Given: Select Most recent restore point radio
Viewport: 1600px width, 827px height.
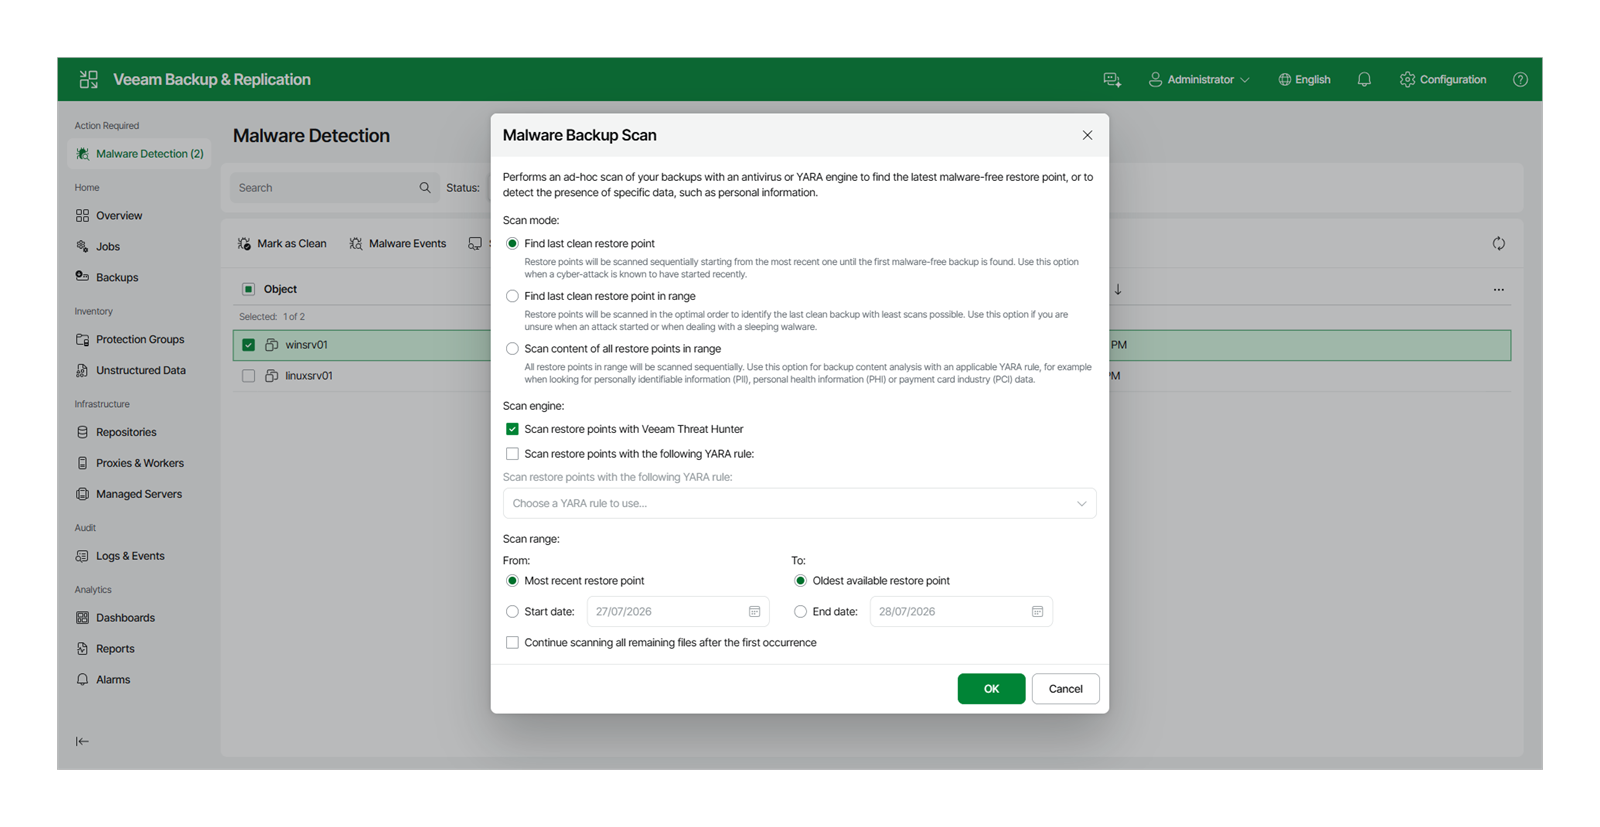Looking at the screenshot, I should coord(512,581).
